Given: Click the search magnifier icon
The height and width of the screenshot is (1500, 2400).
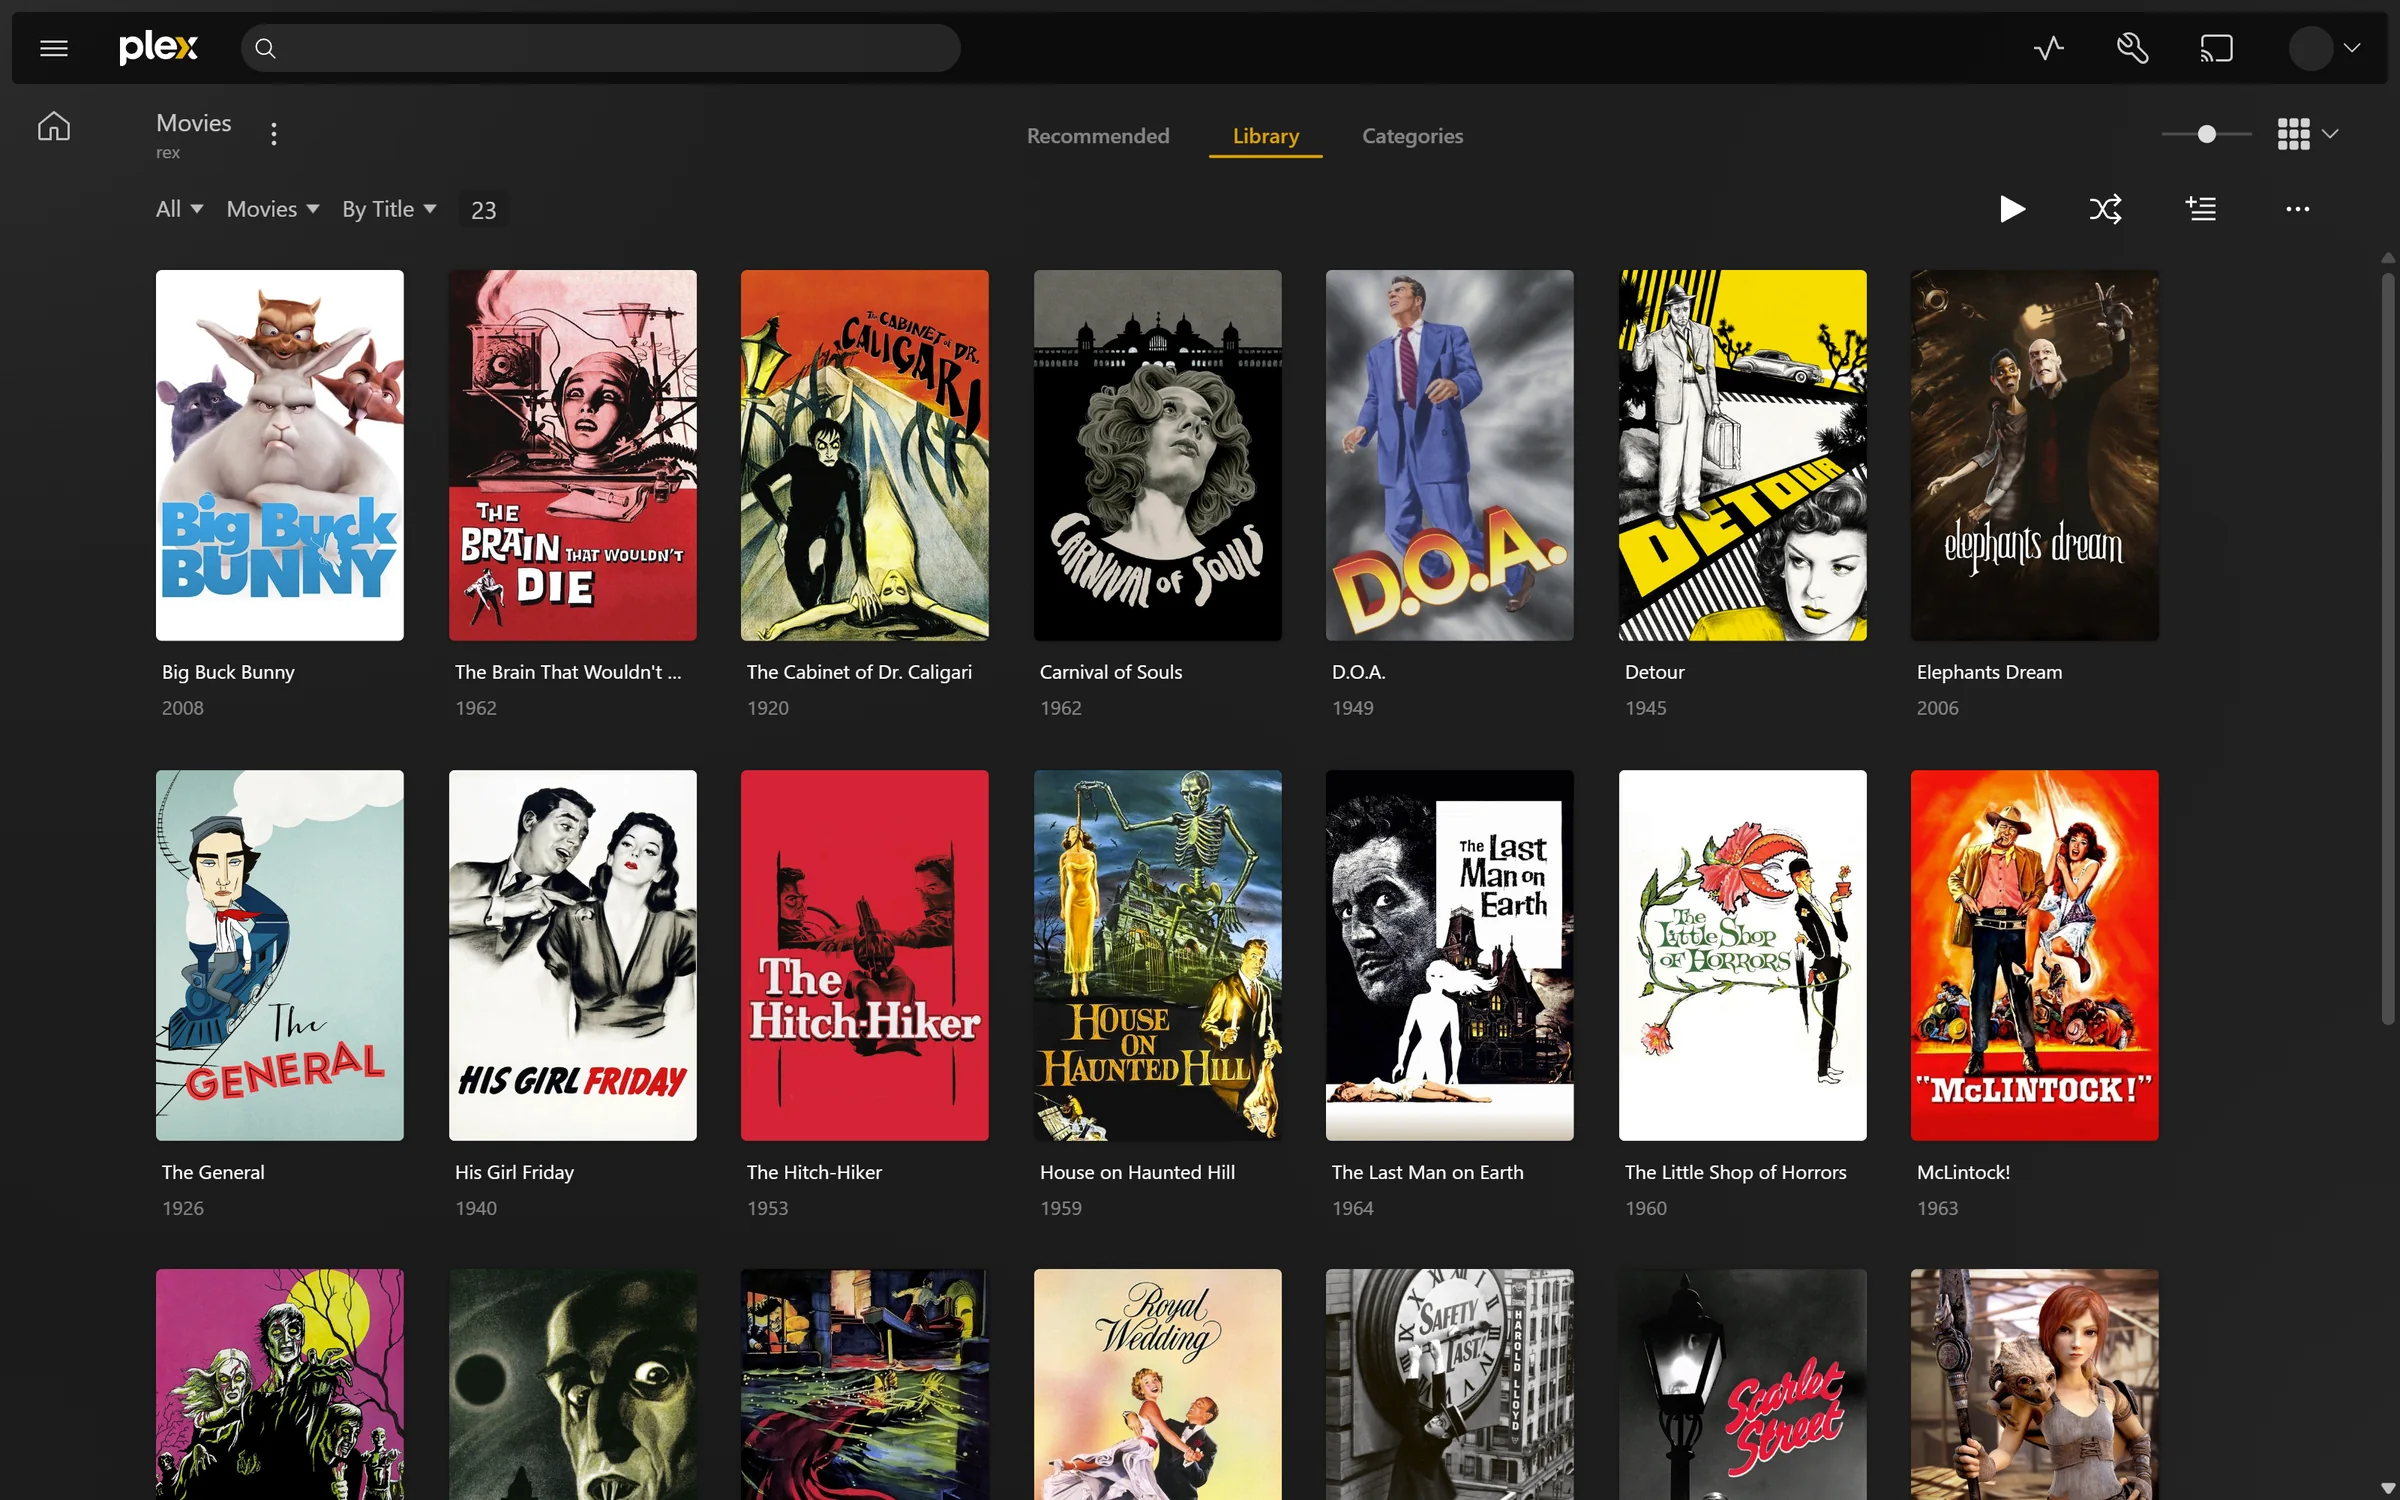Looking at the screenshot, I should [x=265, y=48].
